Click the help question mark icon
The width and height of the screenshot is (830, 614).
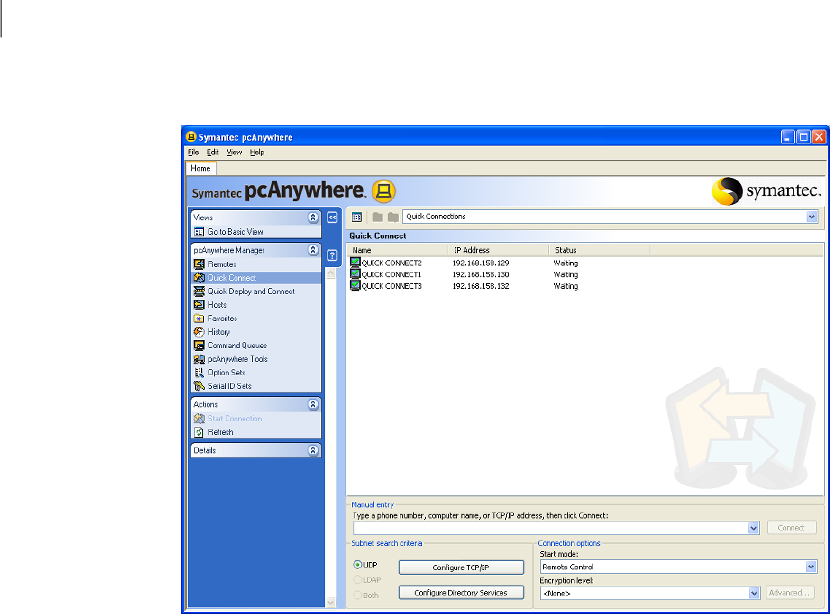pyautogui.click(x=332, y=256)
